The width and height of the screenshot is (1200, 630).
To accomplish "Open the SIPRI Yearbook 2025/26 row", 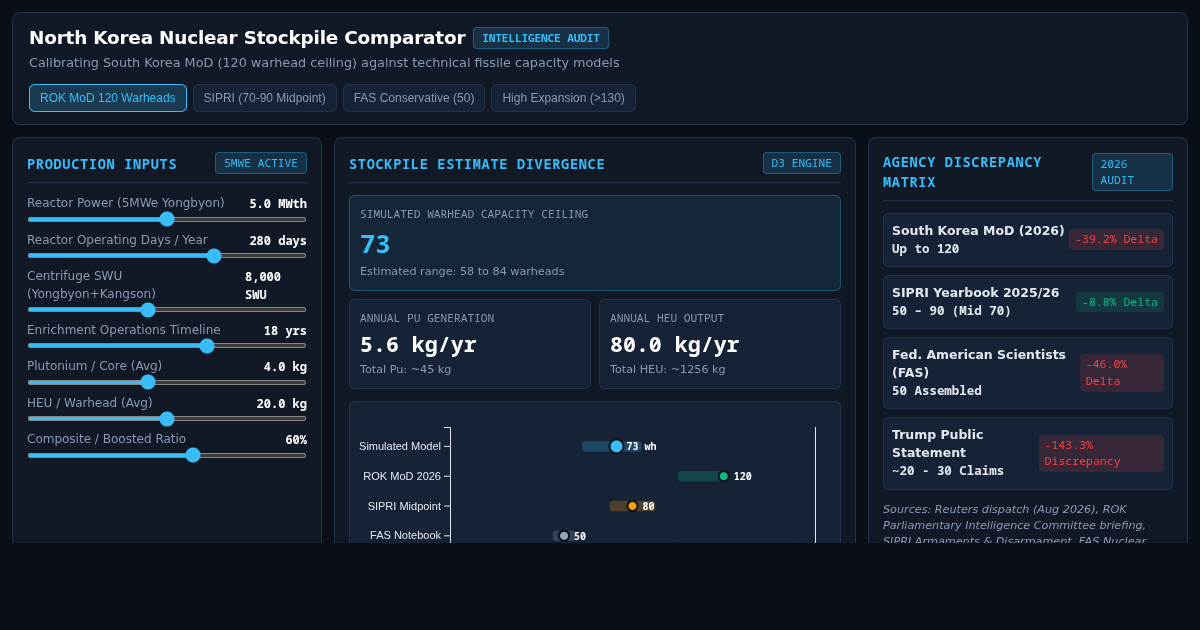I will pyautogui.click(x=1028, y=302).
